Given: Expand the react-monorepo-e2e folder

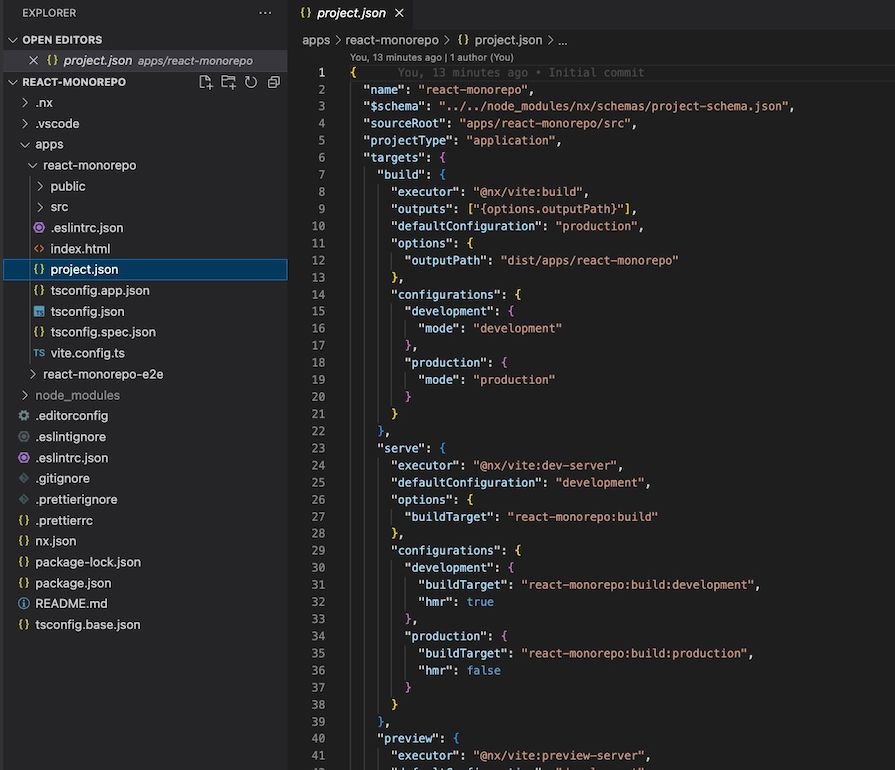Looking at the screenshot, I should click(x=102, y=374).
